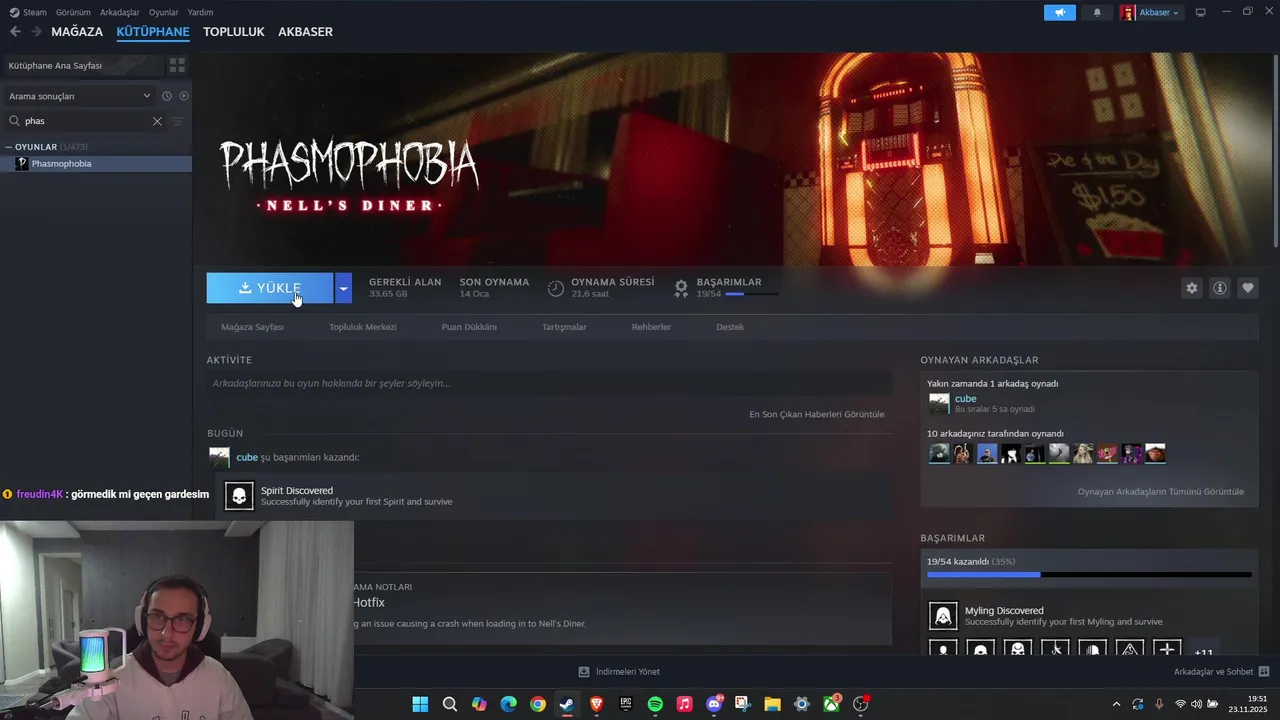The width and height of the screenshot is (1280, 720).
Task: Open the Yardım menu
Action: click(x=200, y=12)
